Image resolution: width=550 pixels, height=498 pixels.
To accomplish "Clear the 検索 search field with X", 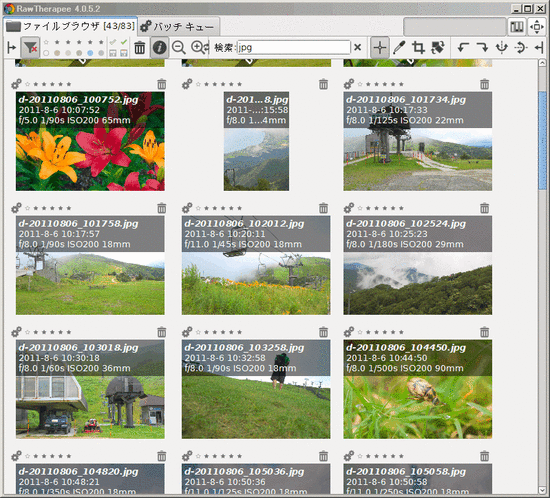I will pos(357,47).
